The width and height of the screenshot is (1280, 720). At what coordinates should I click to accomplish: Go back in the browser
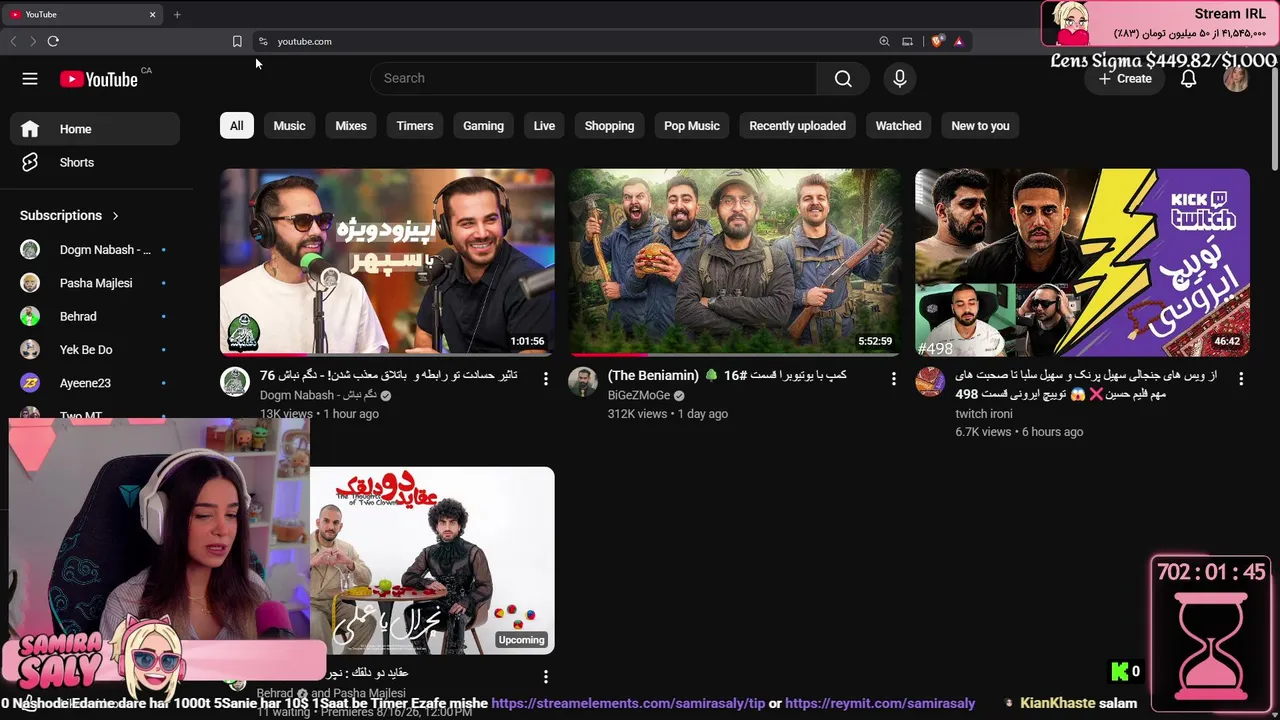pos(13,41)
